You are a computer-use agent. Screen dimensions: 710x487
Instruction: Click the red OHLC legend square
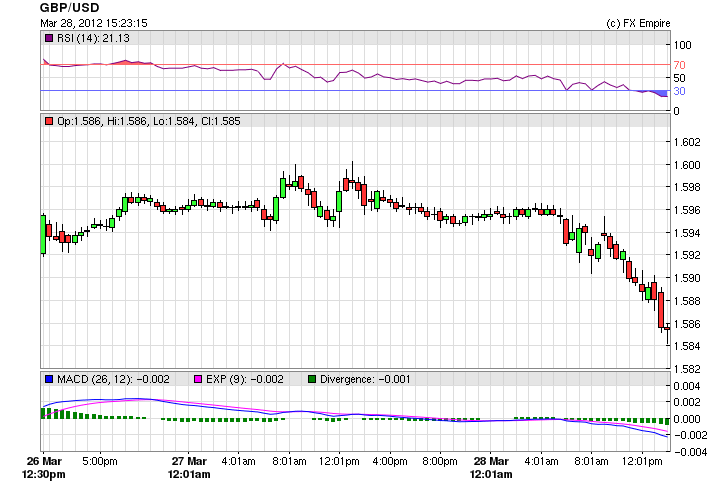47,121
